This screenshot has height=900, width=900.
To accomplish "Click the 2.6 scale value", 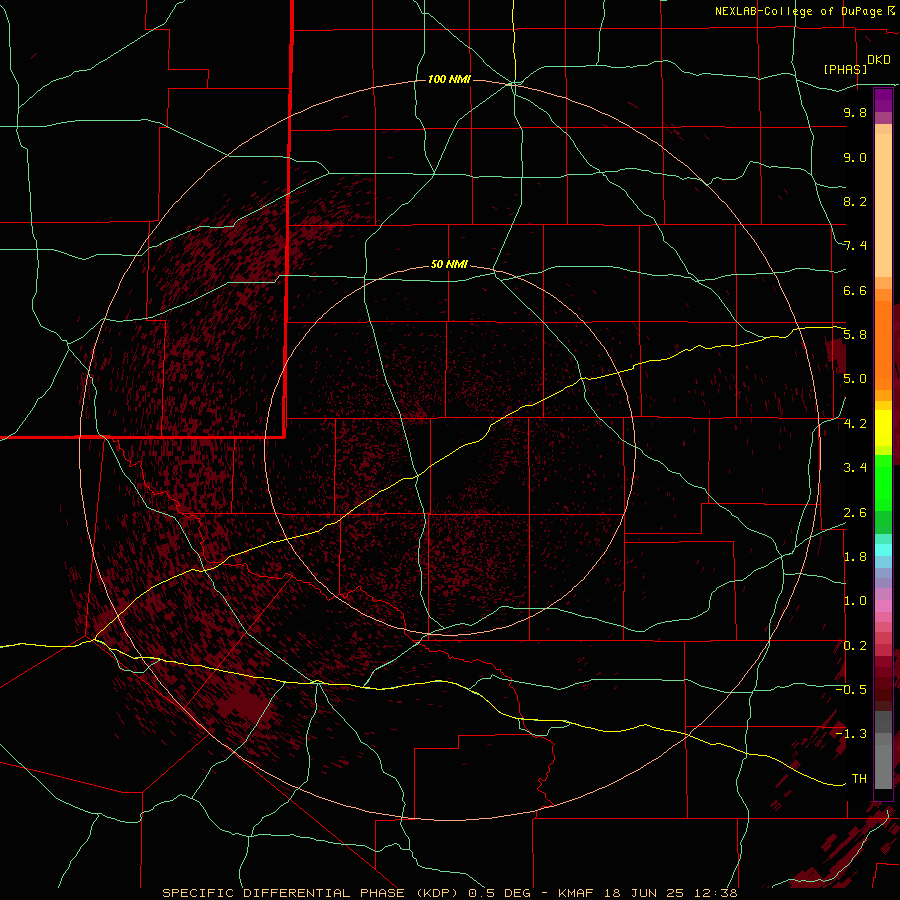I will coord(855,513).
